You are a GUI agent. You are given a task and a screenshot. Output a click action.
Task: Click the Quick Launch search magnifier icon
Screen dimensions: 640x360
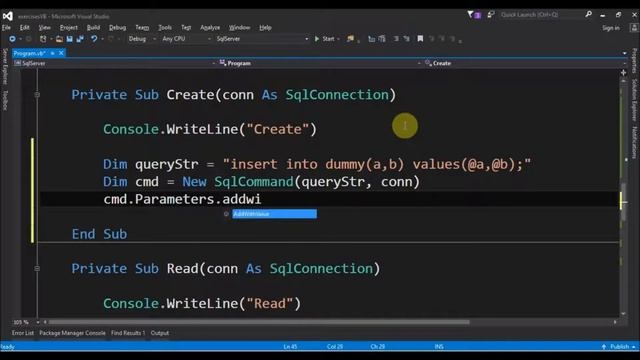(589, 14)
